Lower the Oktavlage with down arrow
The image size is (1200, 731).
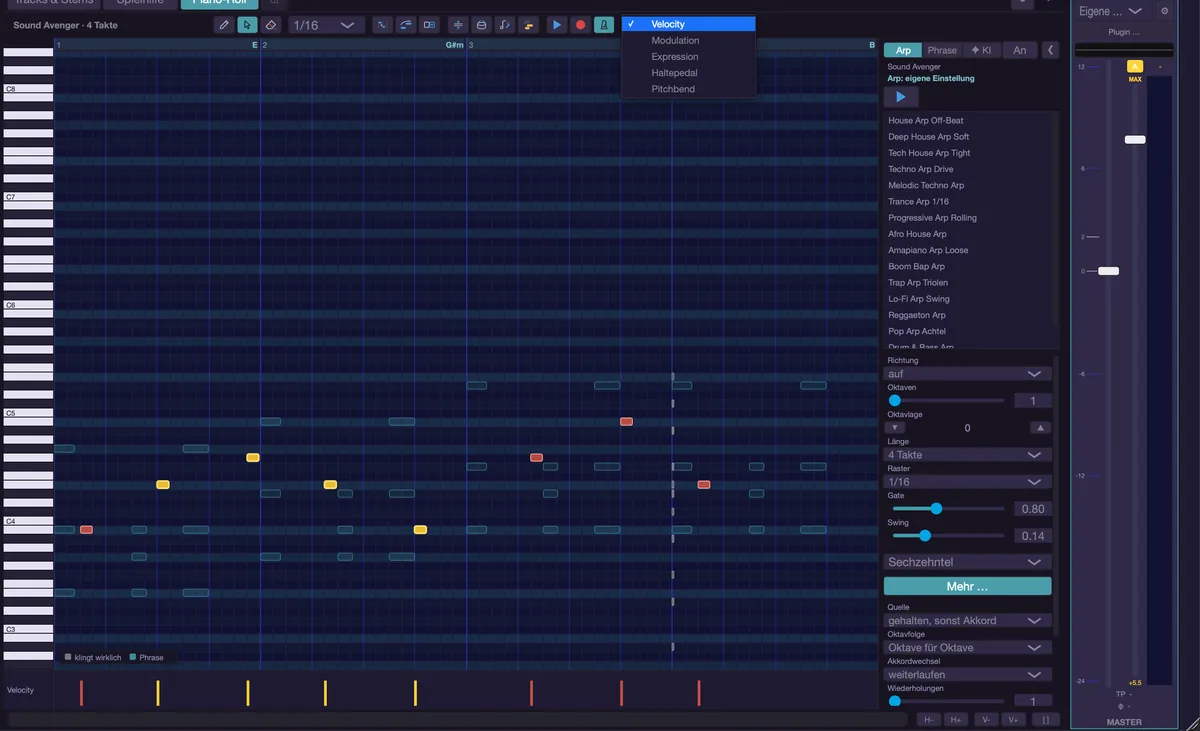tap(897, 428)
